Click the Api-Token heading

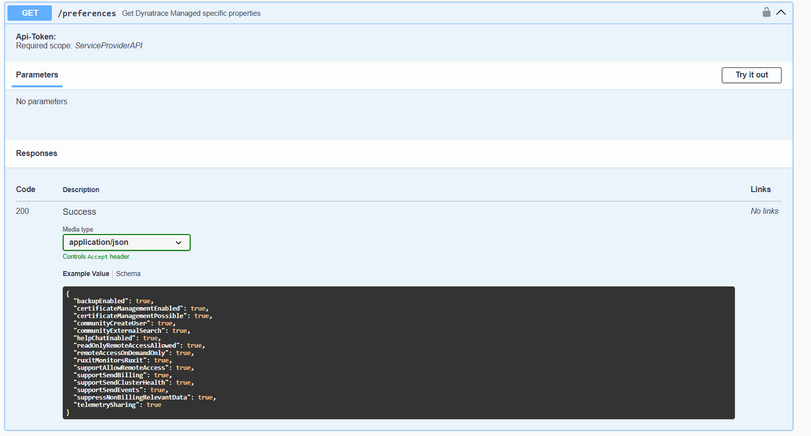(36, 36)
